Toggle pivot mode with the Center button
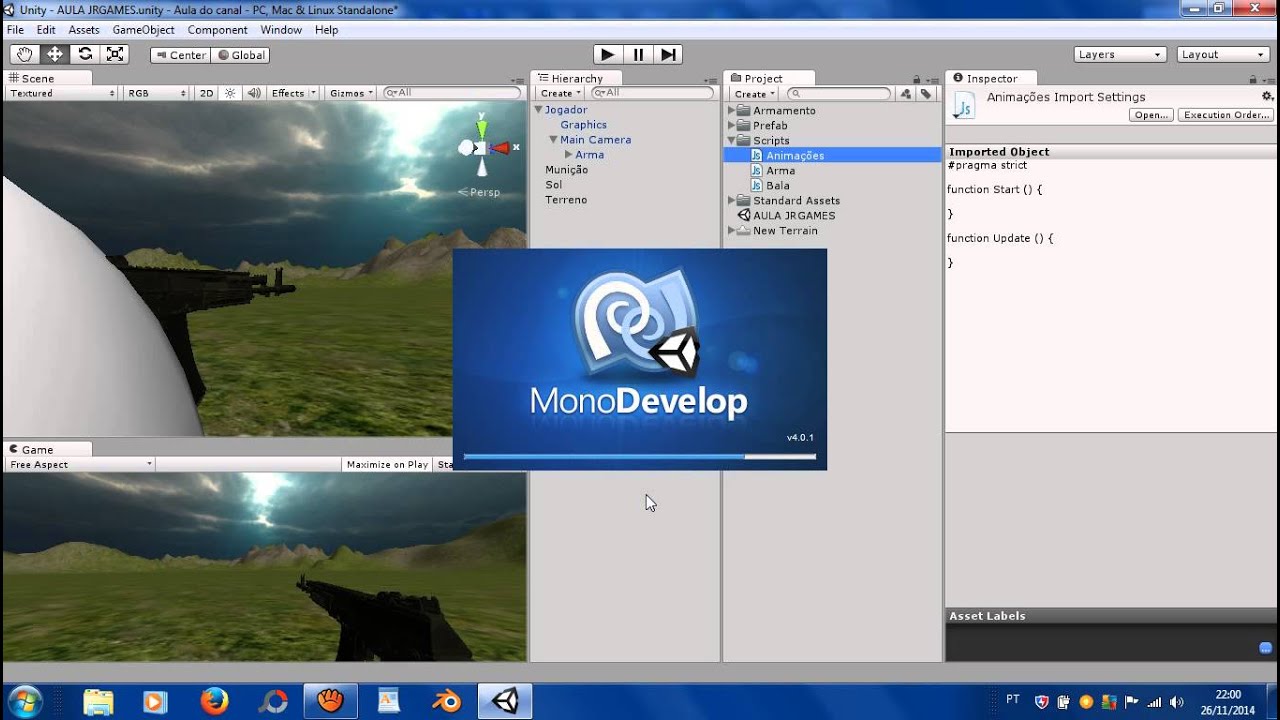Viewport: 1280px width, 720px height. pos(181,55)
